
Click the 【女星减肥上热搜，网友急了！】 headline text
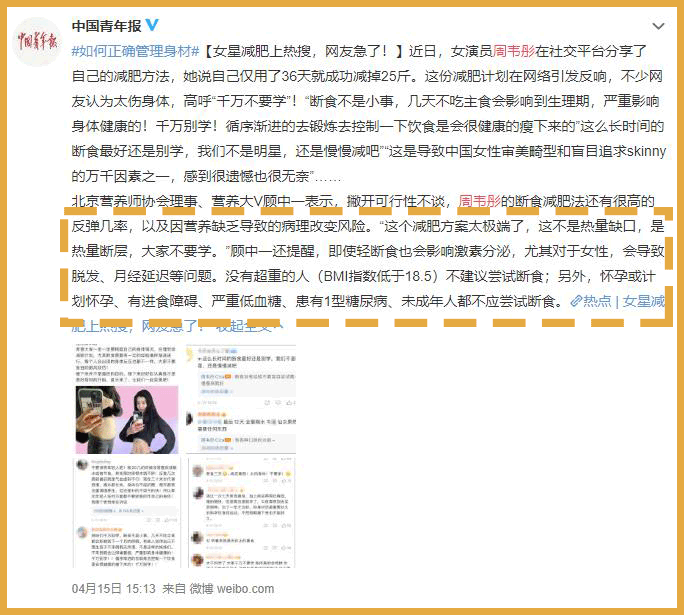(x=303, y=51)
